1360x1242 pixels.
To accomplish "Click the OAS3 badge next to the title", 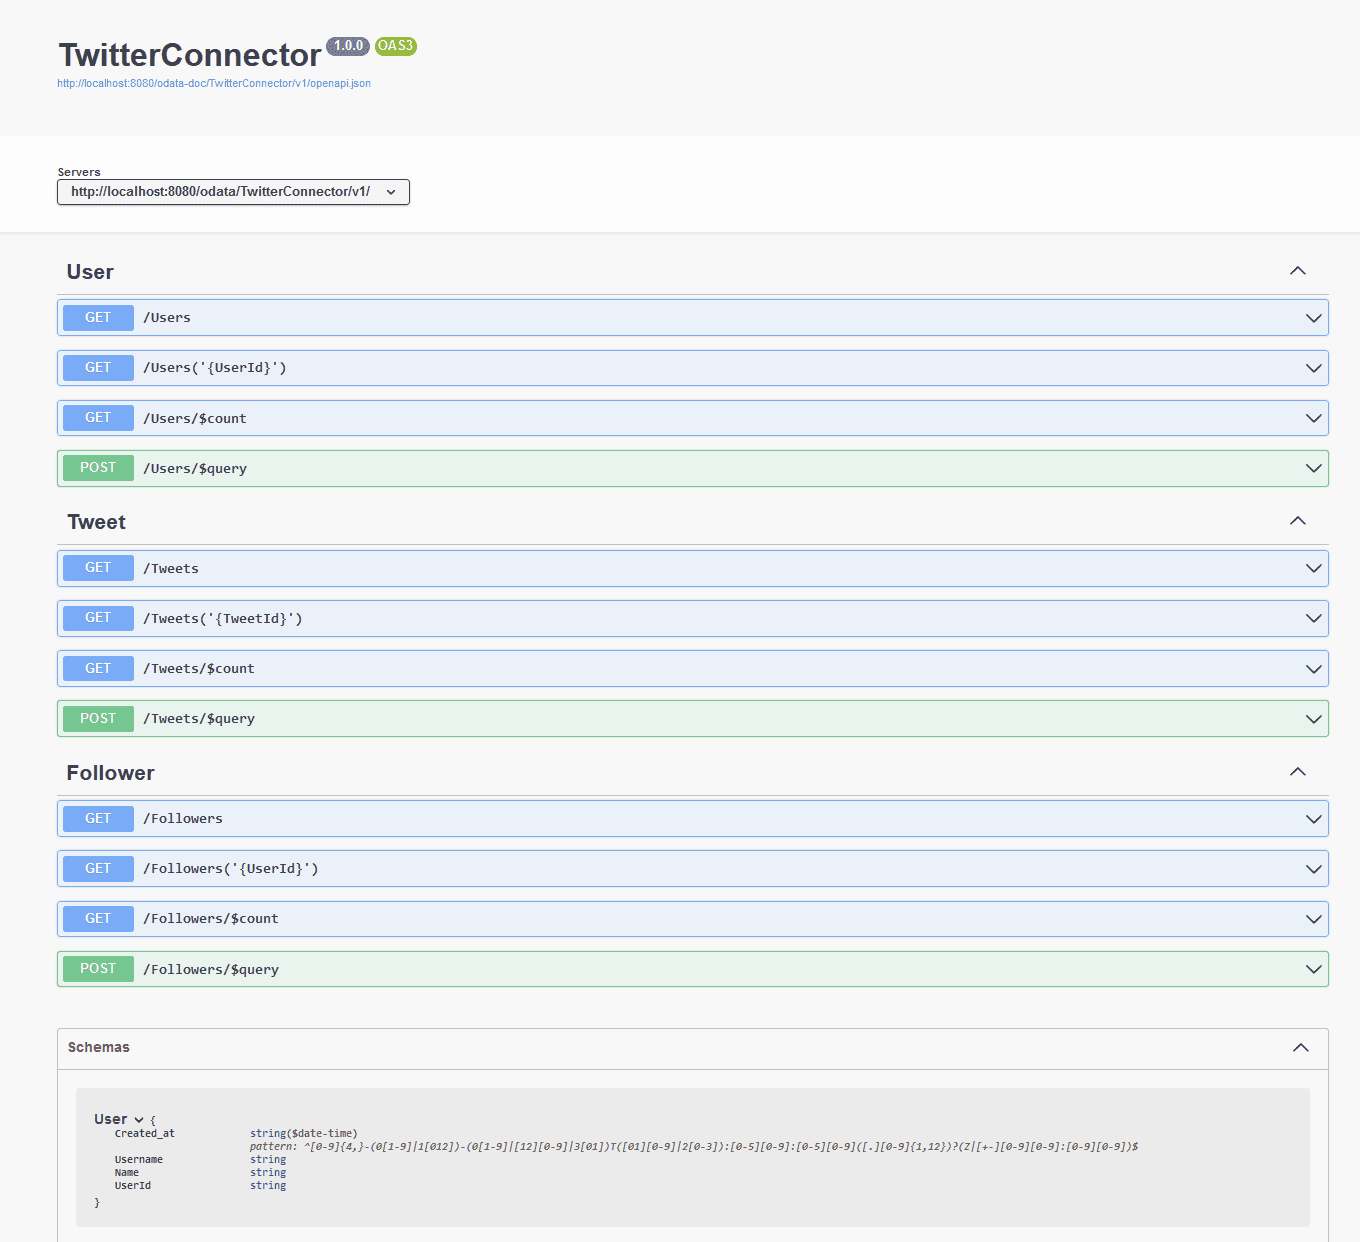I will [395, 46].
